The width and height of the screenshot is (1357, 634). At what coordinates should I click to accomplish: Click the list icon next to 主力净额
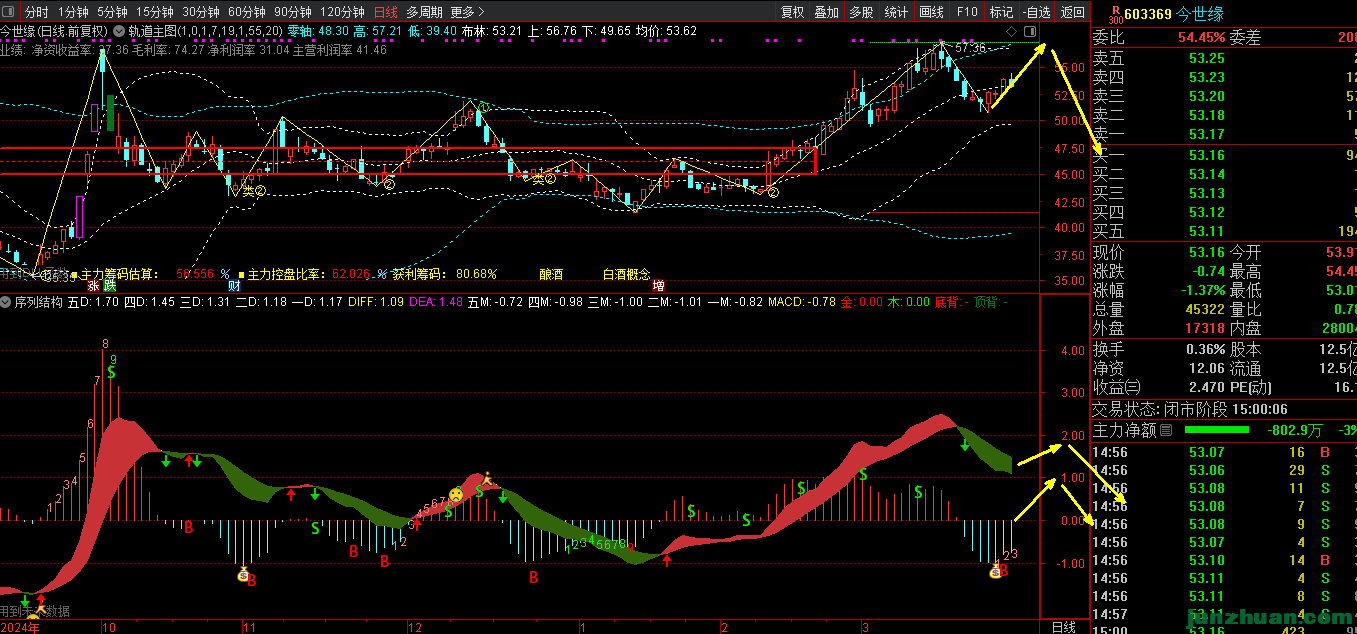(1165, 430)
